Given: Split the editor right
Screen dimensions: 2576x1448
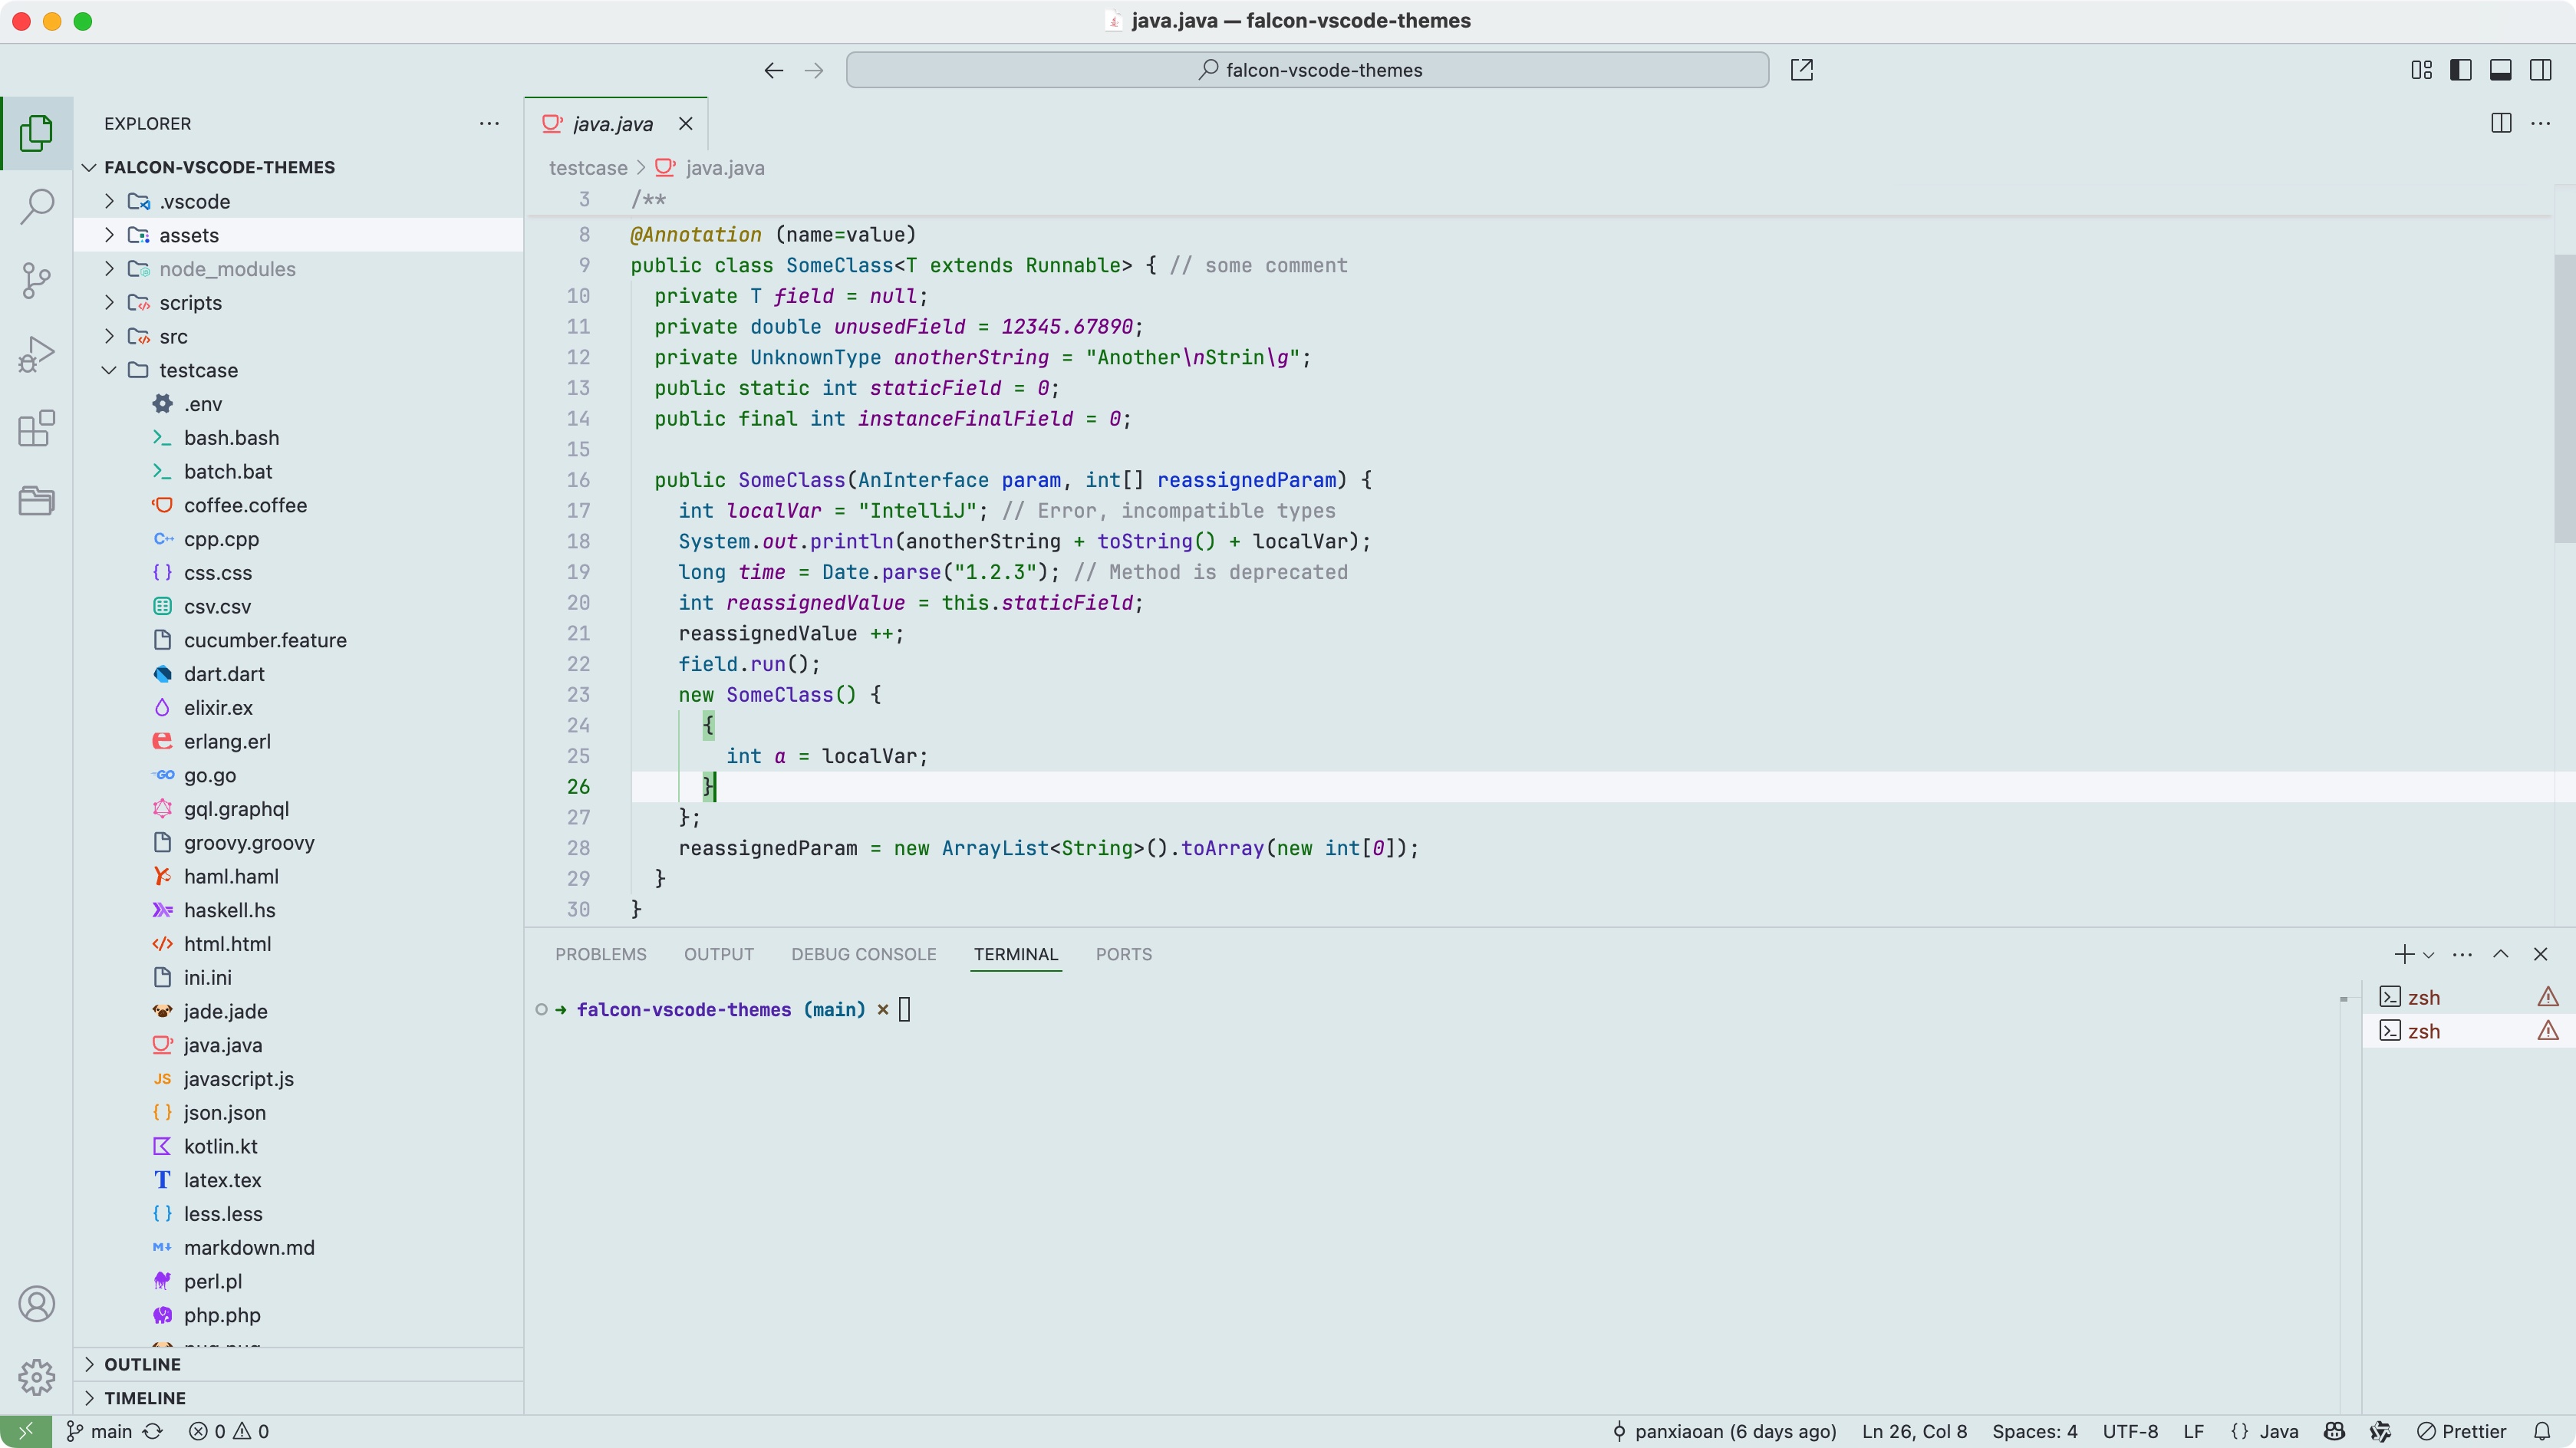Looking at the screenshot, I should (x=2500, y=123).
